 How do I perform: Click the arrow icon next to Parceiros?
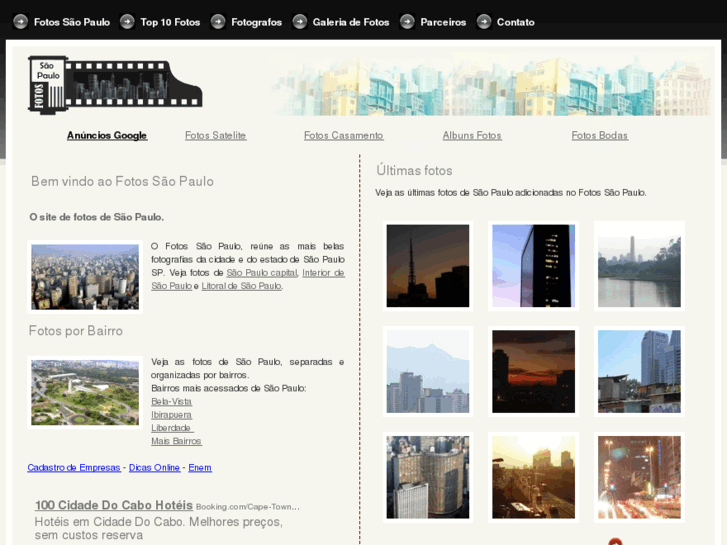click(x=407, y=21)
